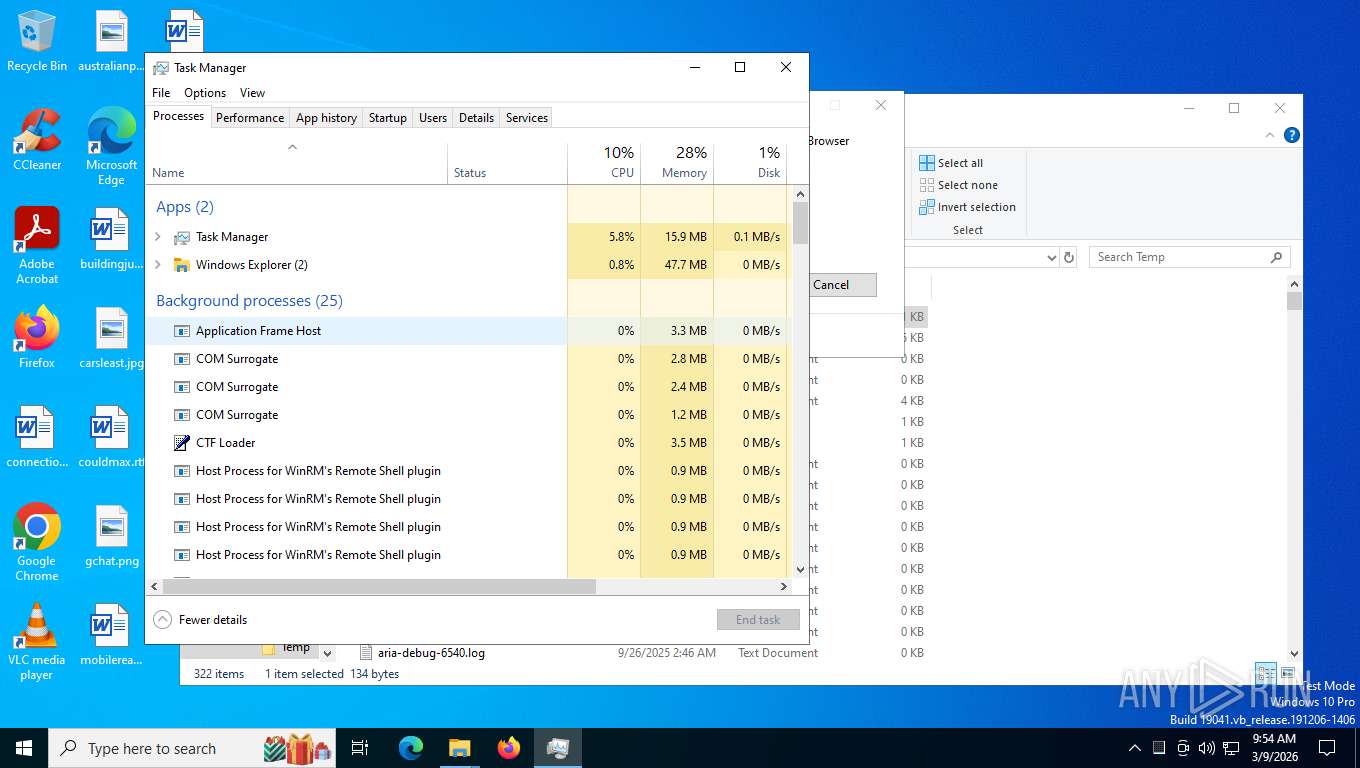
Task: Switch to the Performance tab
Action: (250, 118)
